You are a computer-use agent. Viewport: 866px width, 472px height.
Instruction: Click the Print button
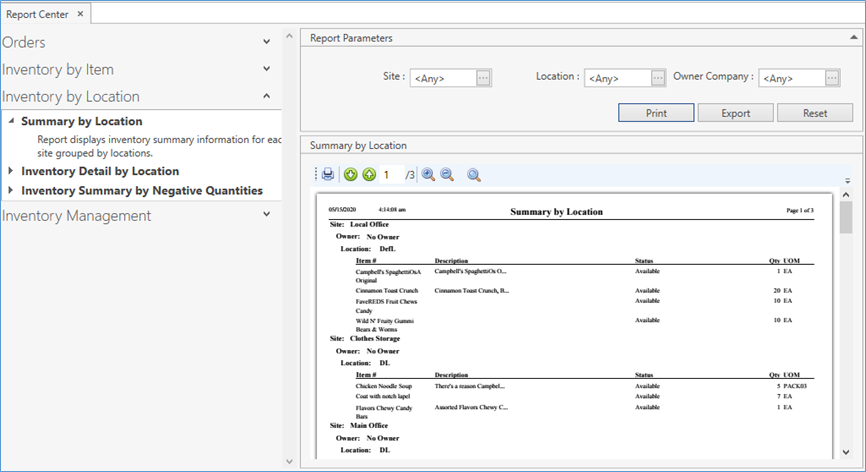coord(656,113)
